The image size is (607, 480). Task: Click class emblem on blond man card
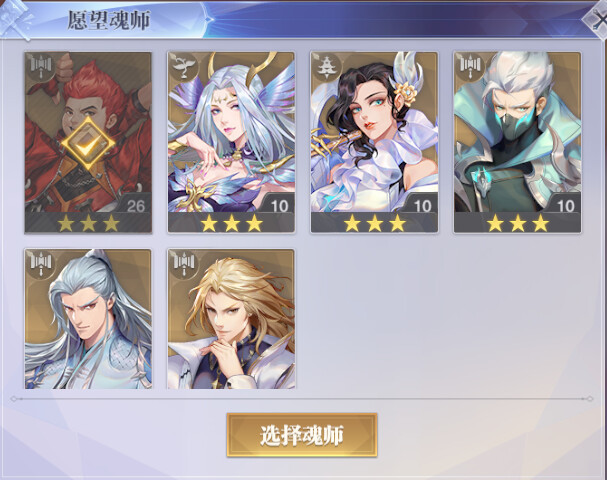[184, 264]
